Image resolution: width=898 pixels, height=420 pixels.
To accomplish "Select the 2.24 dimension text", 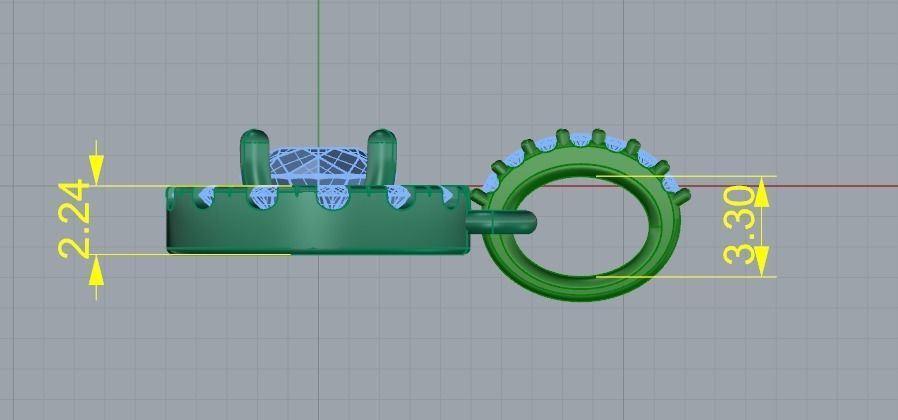I will (74, 219).
